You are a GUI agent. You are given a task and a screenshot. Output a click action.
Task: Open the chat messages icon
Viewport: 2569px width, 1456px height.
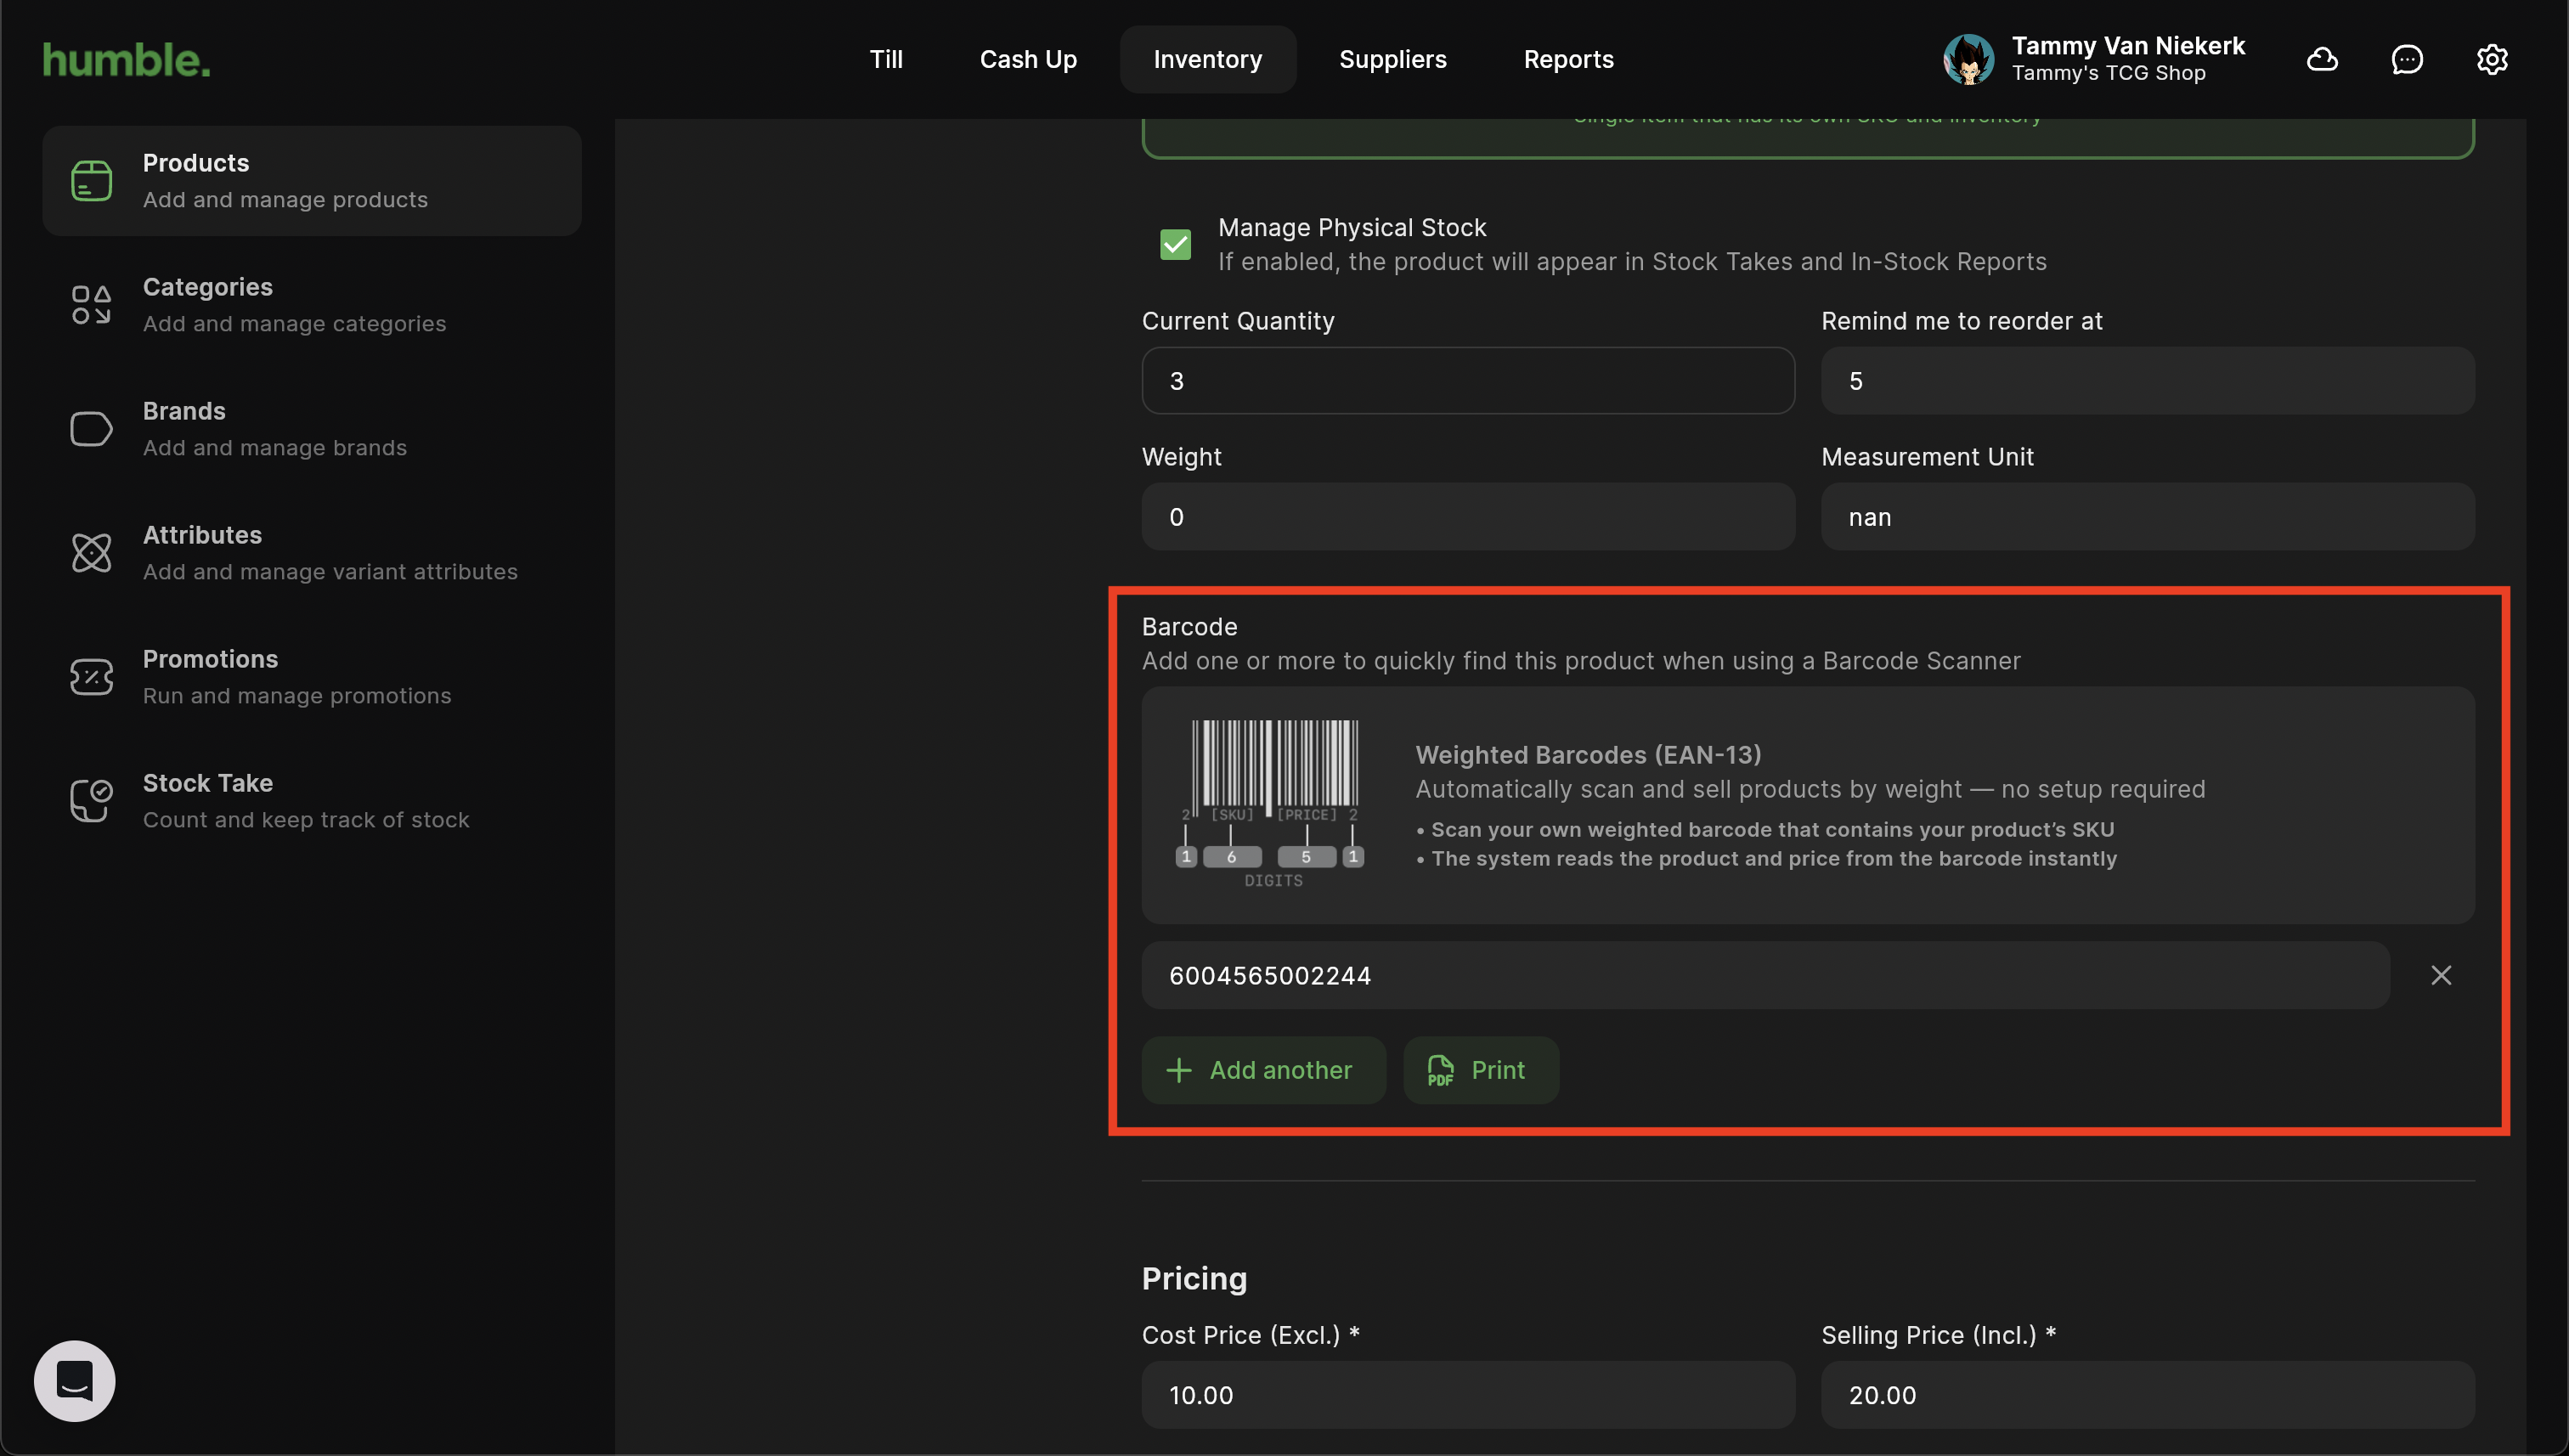[x=2407, y=59]
